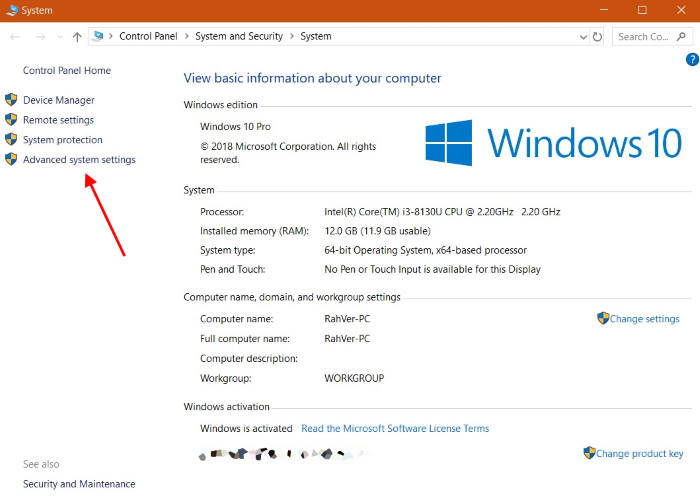Click the shield icon beside Advanced system settings
The image size is (700, 504).
11,159
